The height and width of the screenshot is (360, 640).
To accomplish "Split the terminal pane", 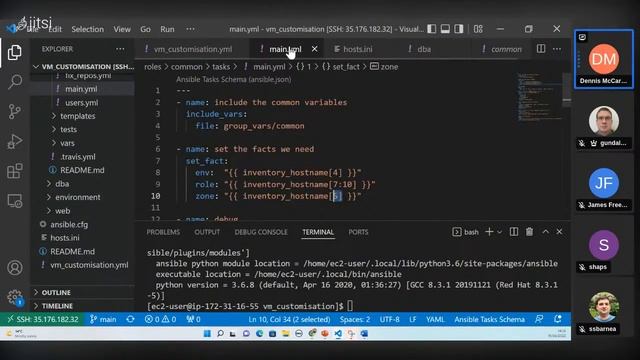I will tap(514, 232).
